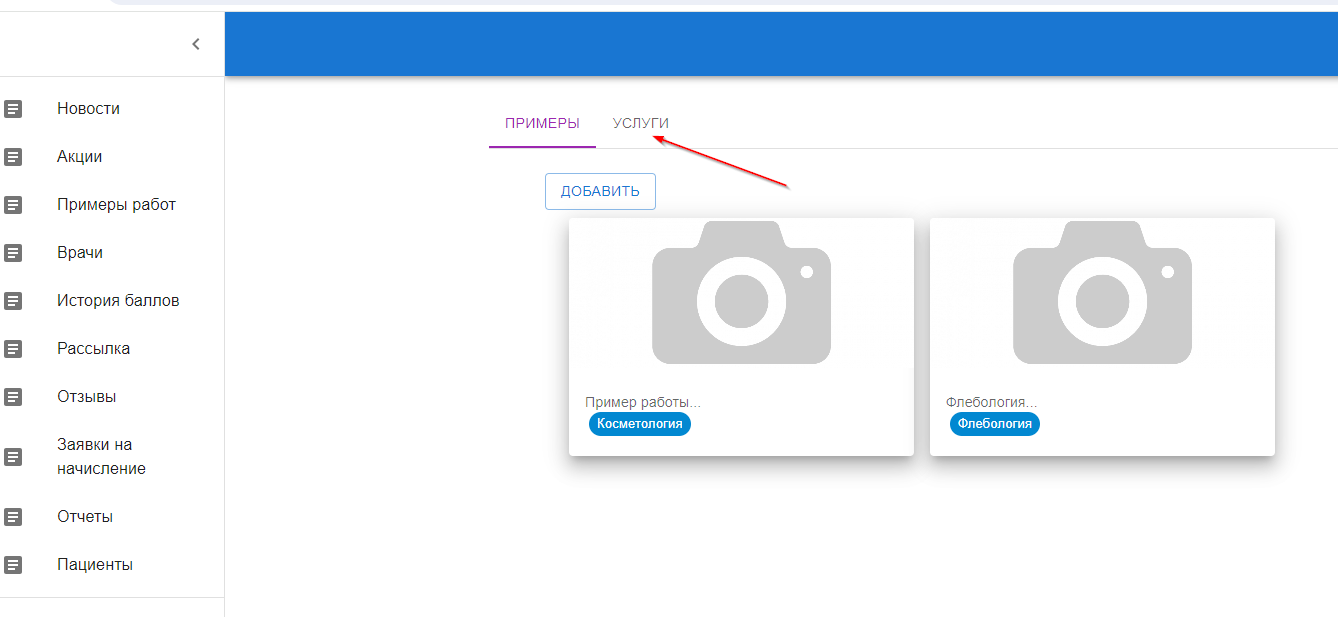
Task: Open the Пример работы card photo placeholder
Action: pyautogui.click(x=741, y=293)
